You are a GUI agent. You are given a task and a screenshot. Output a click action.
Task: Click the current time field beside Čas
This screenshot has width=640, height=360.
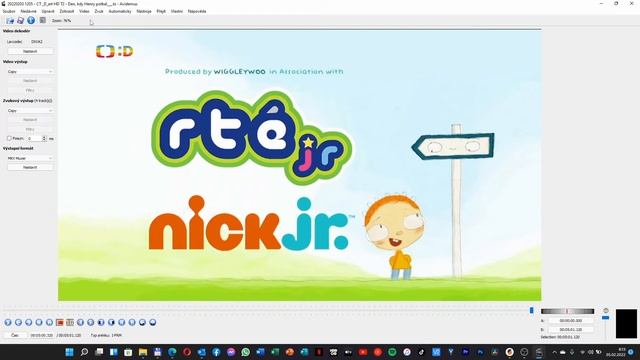pyautogui.click(x=42, y=335)
